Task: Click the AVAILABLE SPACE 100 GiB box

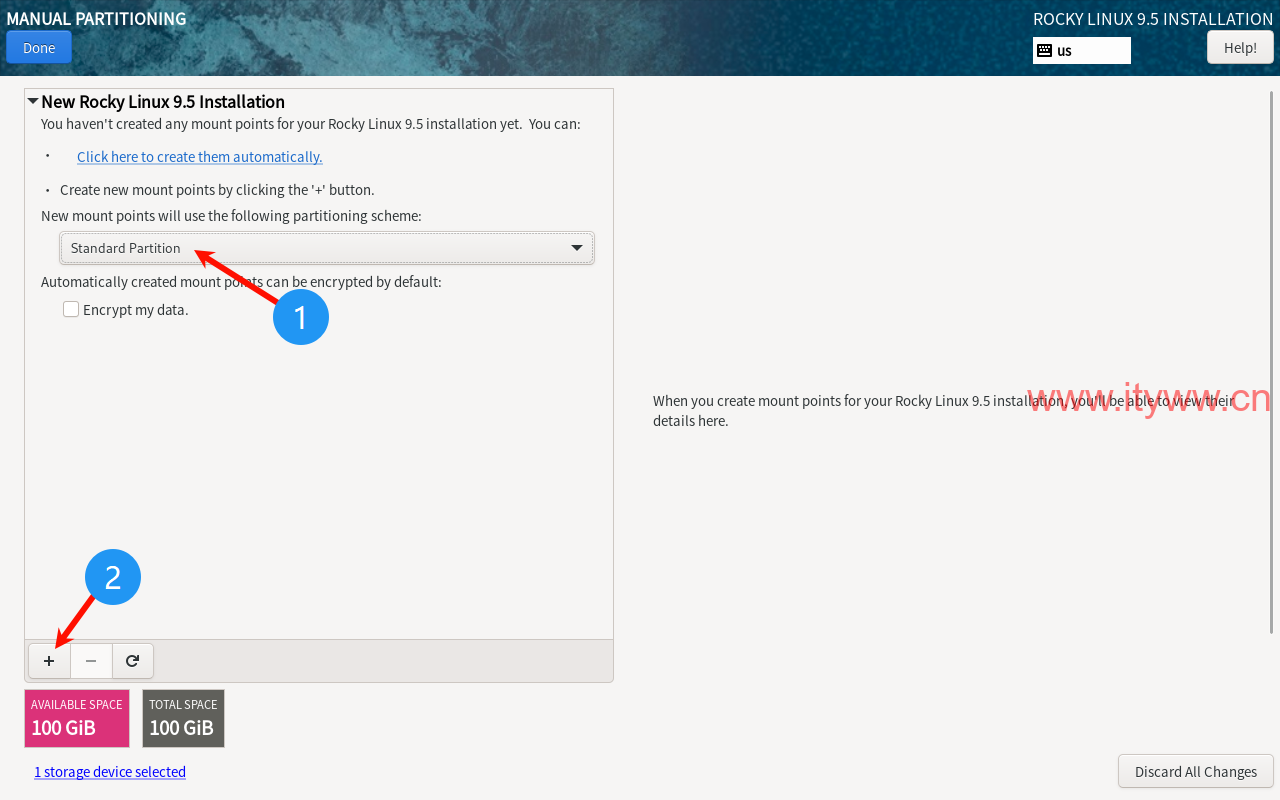Action: [77, 718]
